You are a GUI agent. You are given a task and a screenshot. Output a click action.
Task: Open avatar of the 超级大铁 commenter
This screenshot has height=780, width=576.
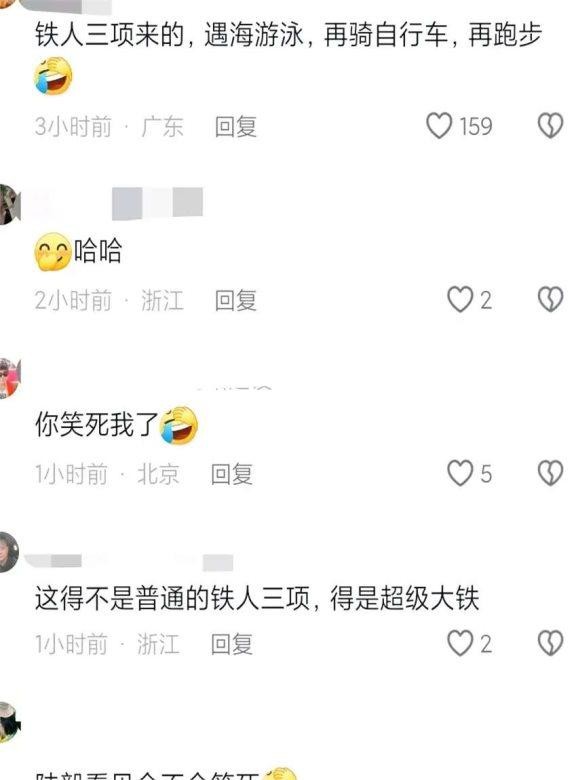[x=9, y=552]
